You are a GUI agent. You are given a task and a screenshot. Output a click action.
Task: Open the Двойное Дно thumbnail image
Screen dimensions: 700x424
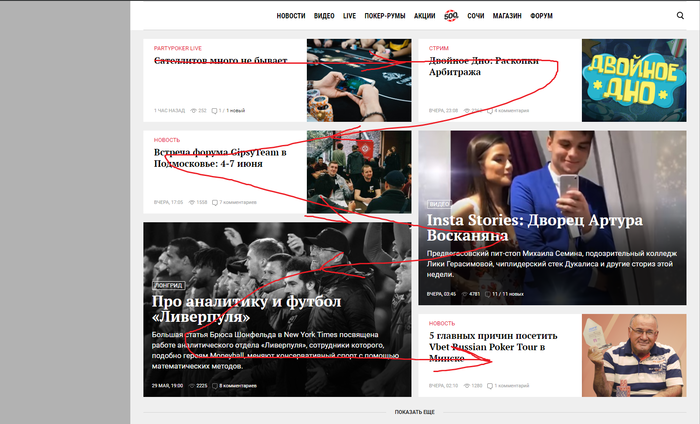[634, 80]
